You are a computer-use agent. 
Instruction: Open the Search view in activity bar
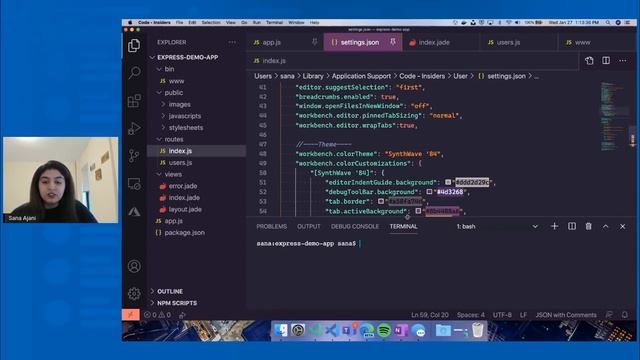click(x=134, y=73)
